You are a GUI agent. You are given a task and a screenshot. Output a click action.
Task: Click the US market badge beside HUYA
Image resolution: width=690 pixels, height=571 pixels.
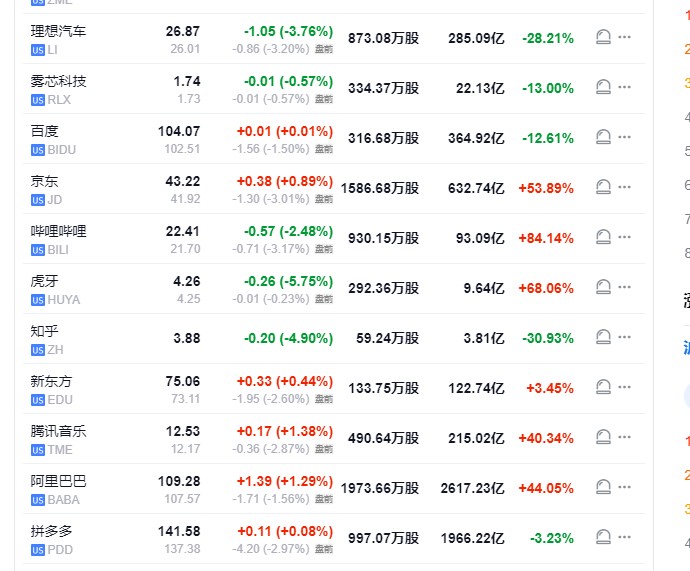coord(38,299)
